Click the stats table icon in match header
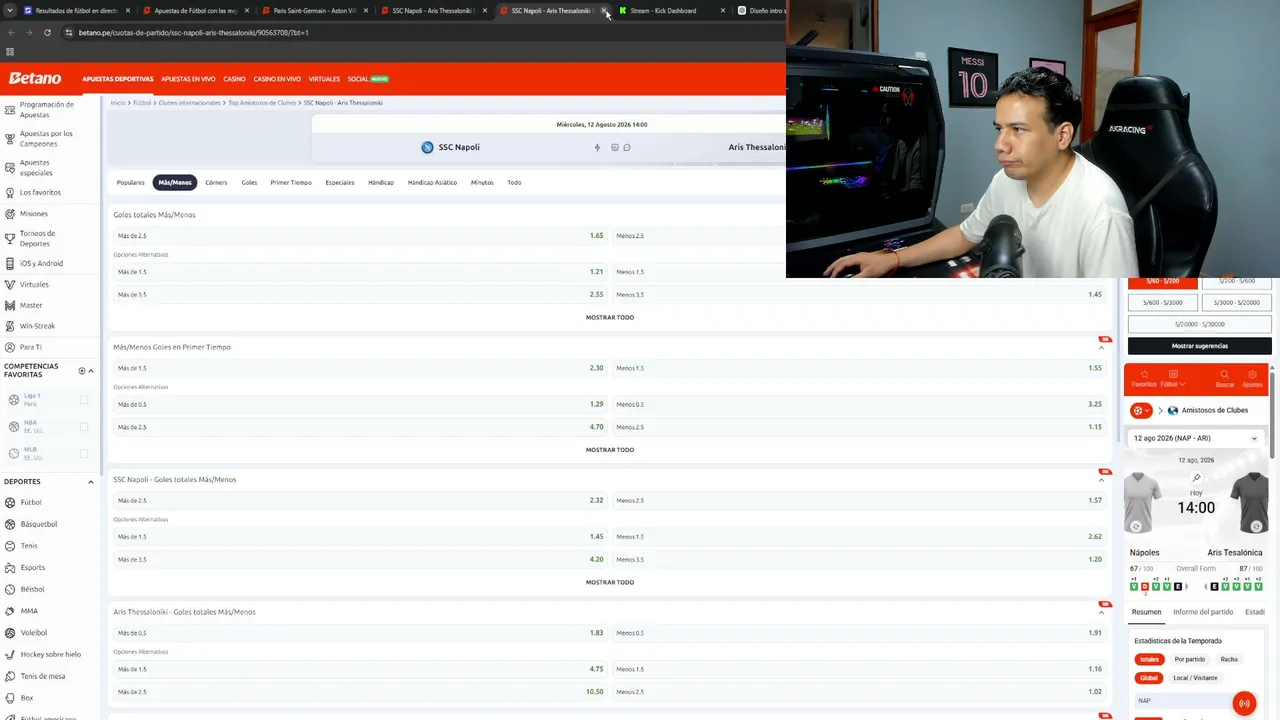1280x720 pixels. pyautogui.click(x=614, y=147)
